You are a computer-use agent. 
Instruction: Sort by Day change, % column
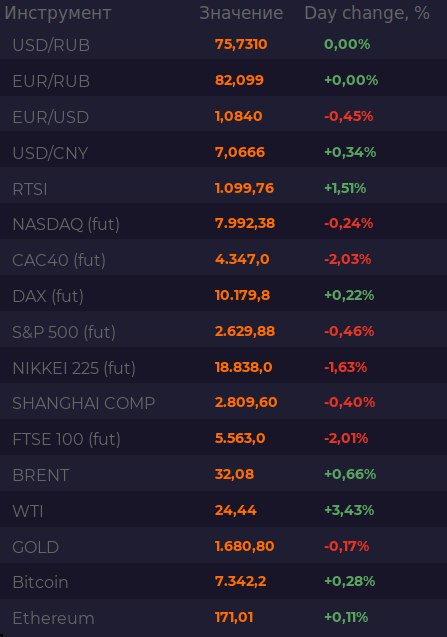tap(367, 13)
